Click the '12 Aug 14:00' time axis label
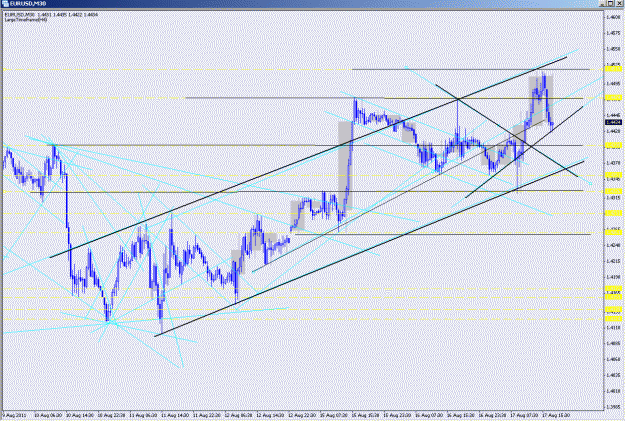Image resolution: width=625 pixels, height=421 pixels. coord(270,415)
